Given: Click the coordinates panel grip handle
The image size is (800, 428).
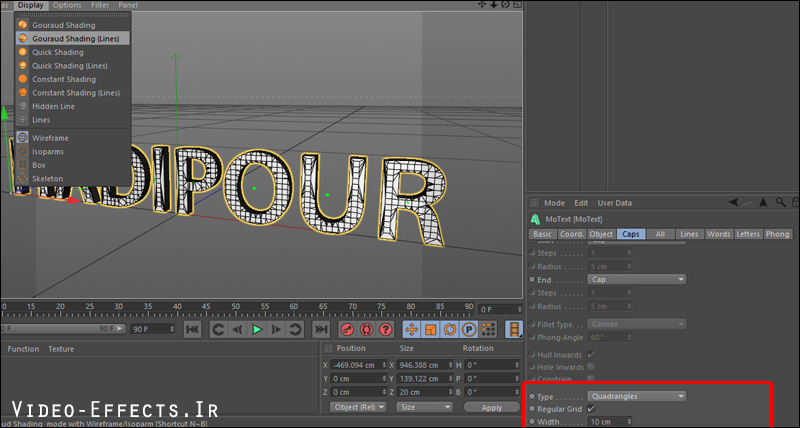Looking at the screenshot, I should coord(328,348).
